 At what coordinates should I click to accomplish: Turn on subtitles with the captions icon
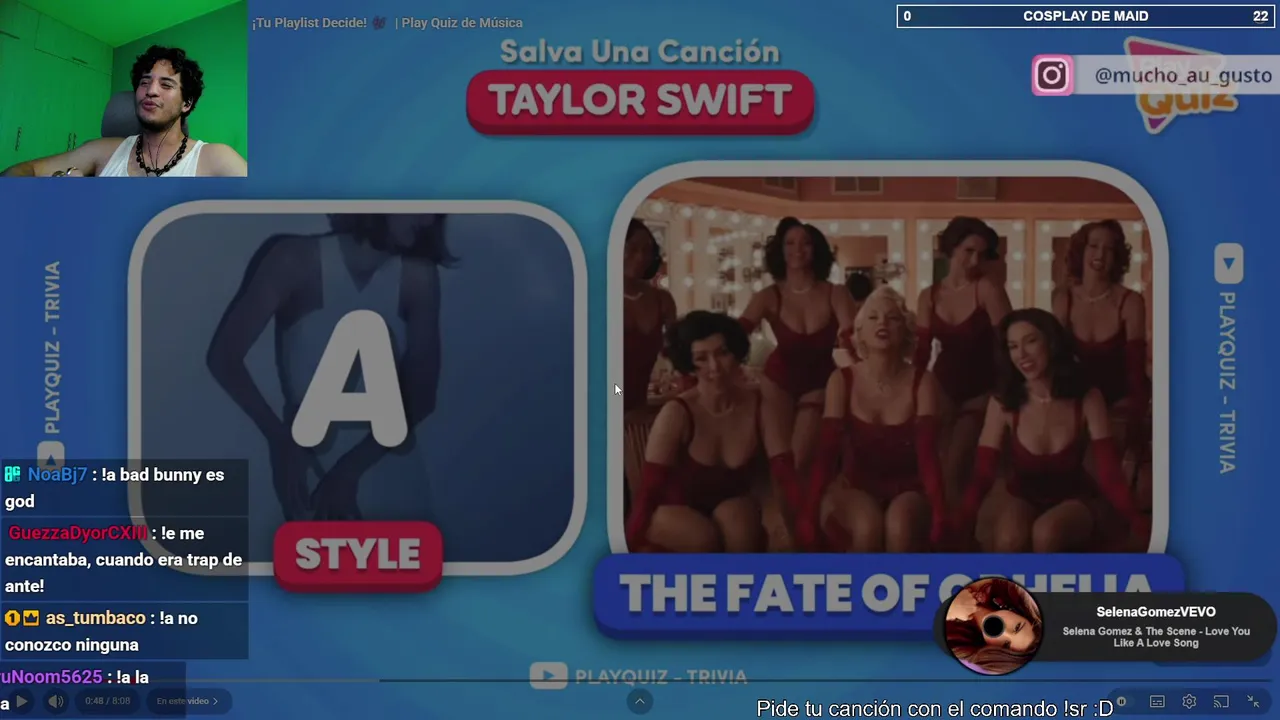pyautogui.click(x=1157, y=702)
